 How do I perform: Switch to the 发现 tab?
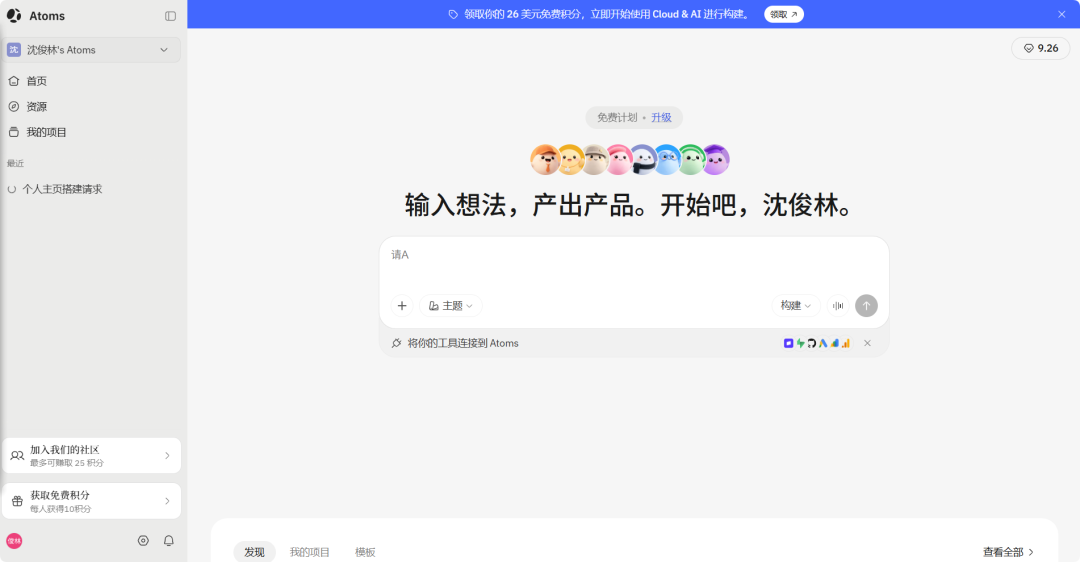[254, 552]
